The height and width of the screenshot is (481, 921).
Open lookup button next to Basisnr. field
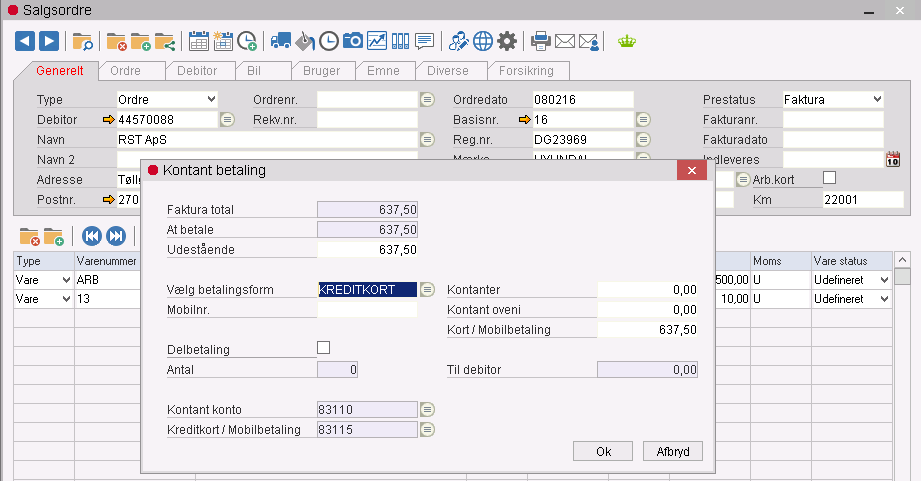644,119
